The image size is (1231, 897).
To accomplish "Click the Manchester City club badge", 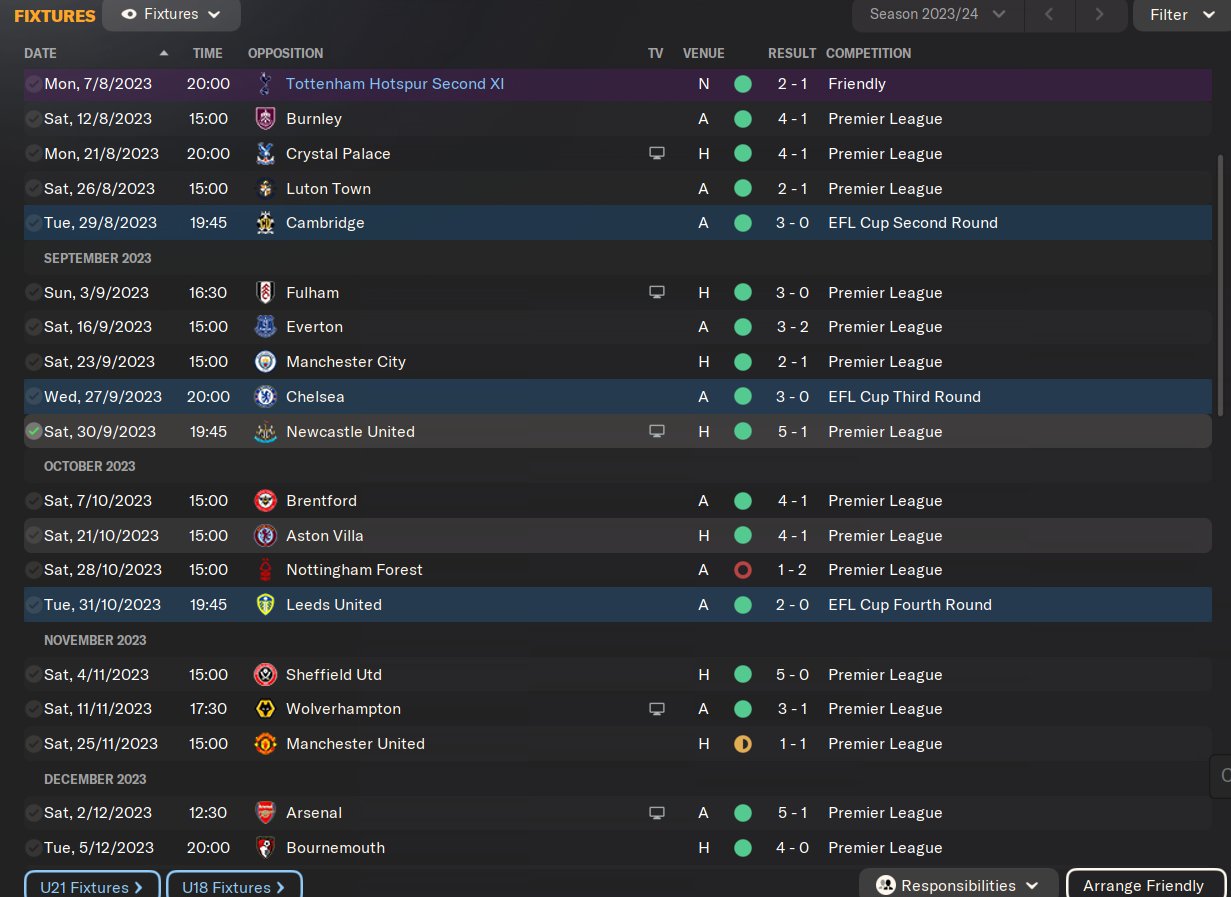I will 265,362.
